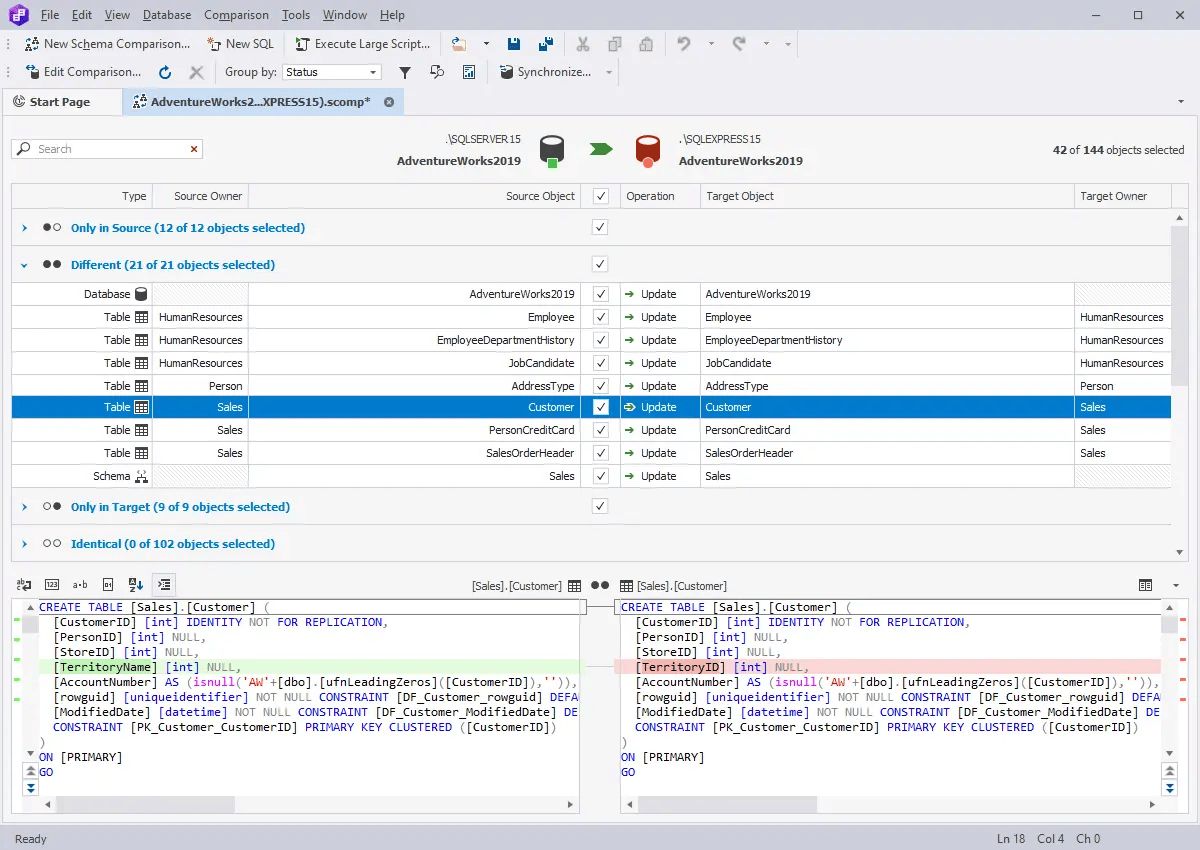Switch to the Start Page tab
Viewport: 1200px width, 850px height.
(62, 101)
